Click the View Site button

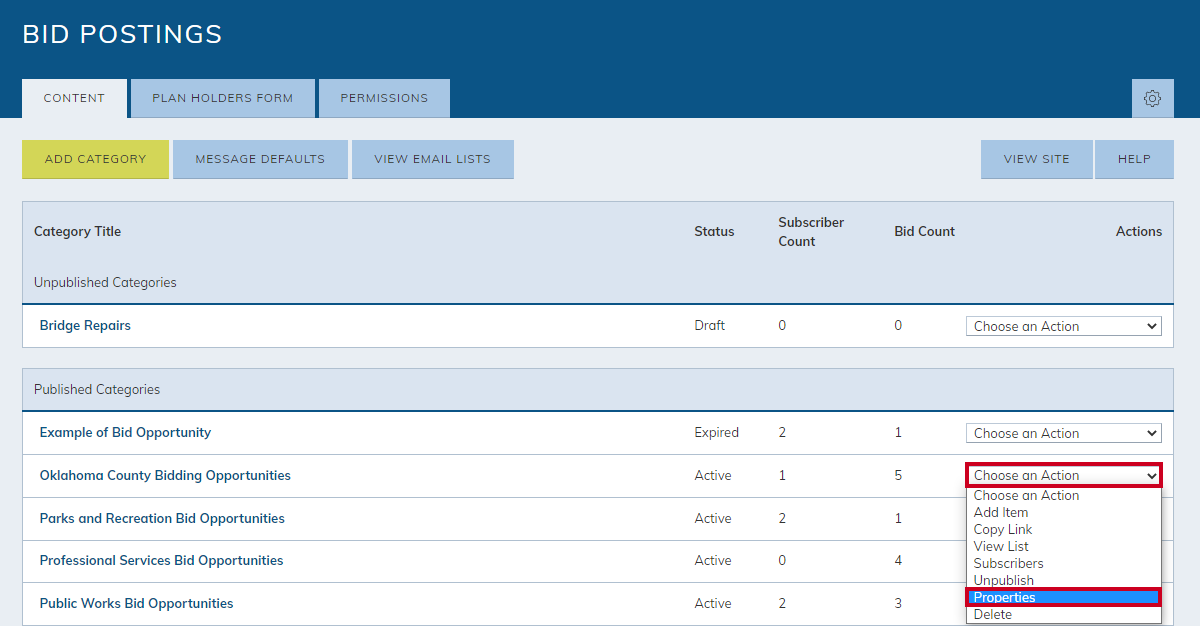point(1037,159)
